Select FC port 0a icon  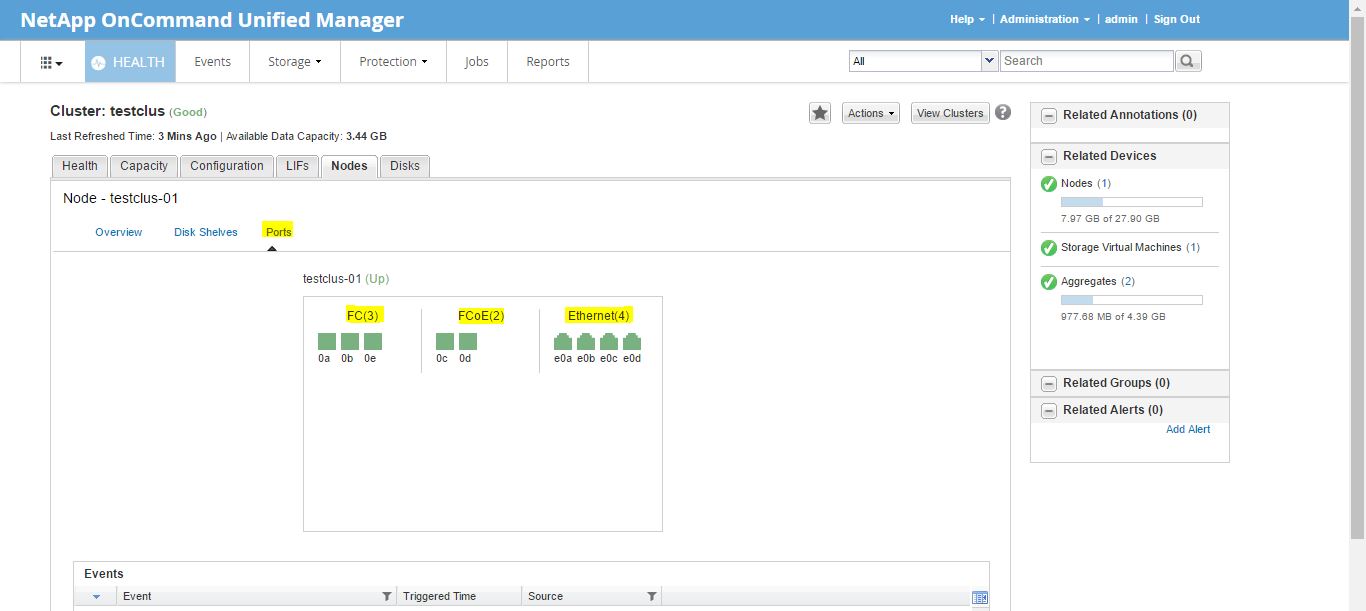(325, 341)
